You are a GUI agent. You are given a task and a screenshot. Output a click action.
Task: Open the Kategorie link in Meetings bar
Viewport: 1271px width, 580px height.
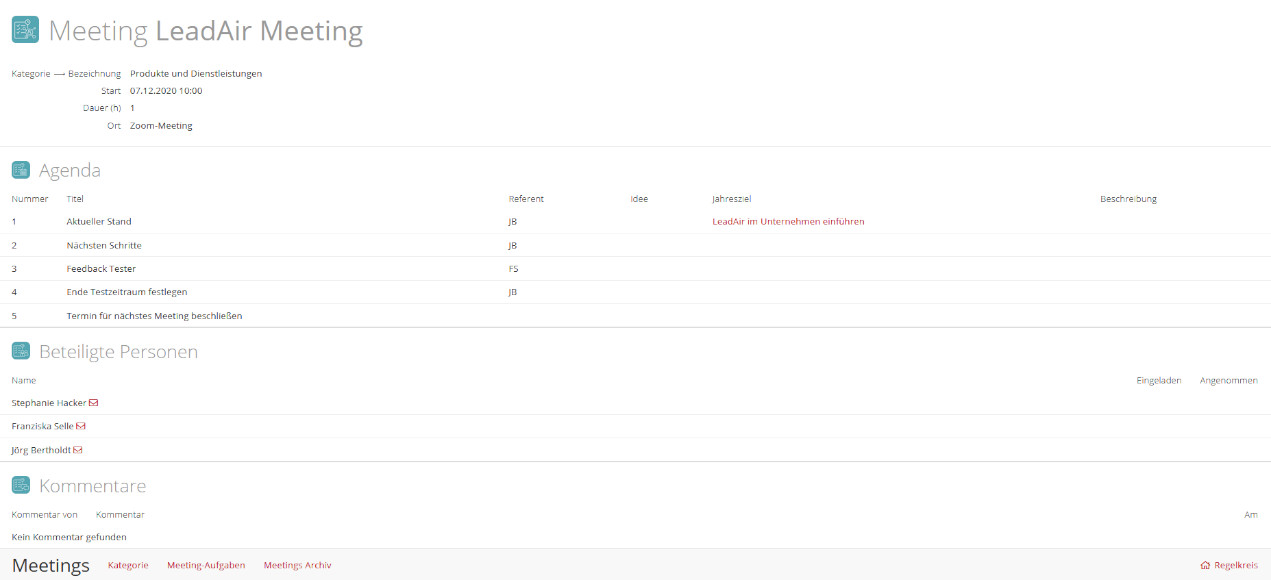coord(128,565)
